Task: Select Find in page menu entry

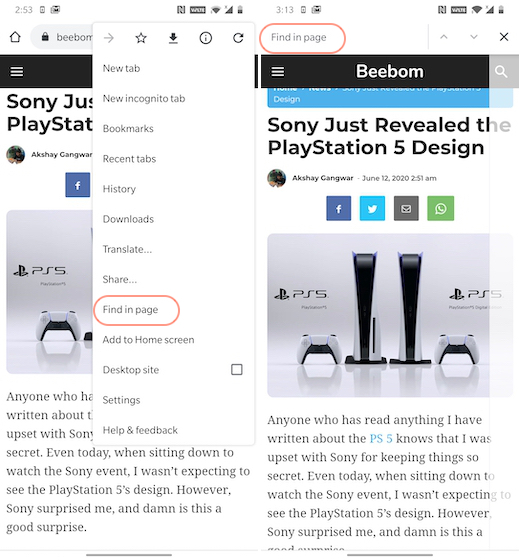Action: [x=130, y=310]
